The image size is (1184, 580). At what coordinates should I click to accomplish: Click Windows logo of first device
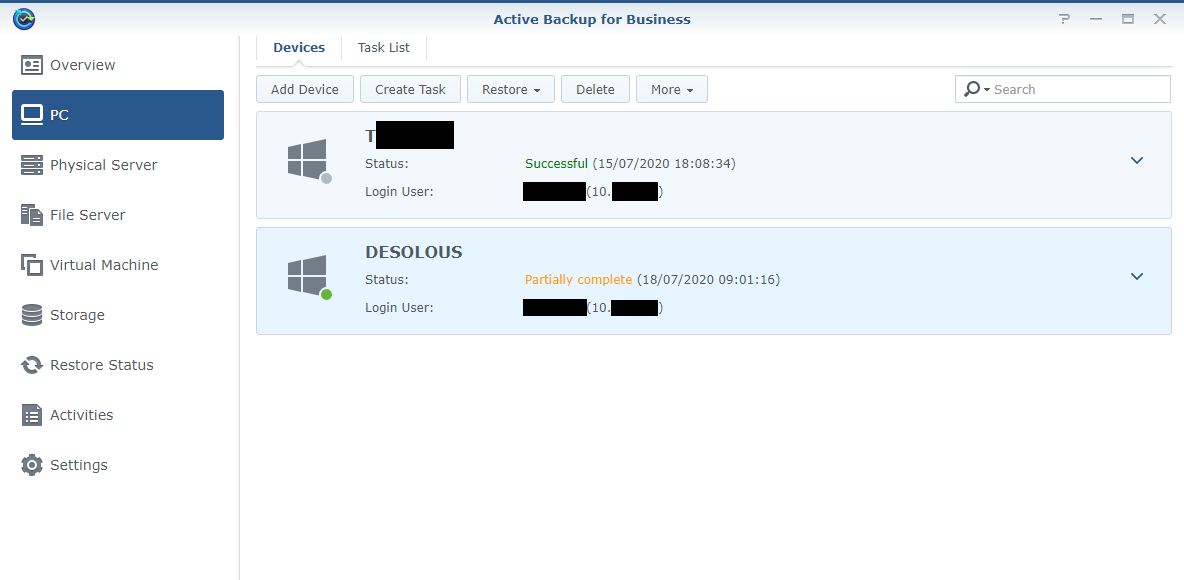pos(307,159)
